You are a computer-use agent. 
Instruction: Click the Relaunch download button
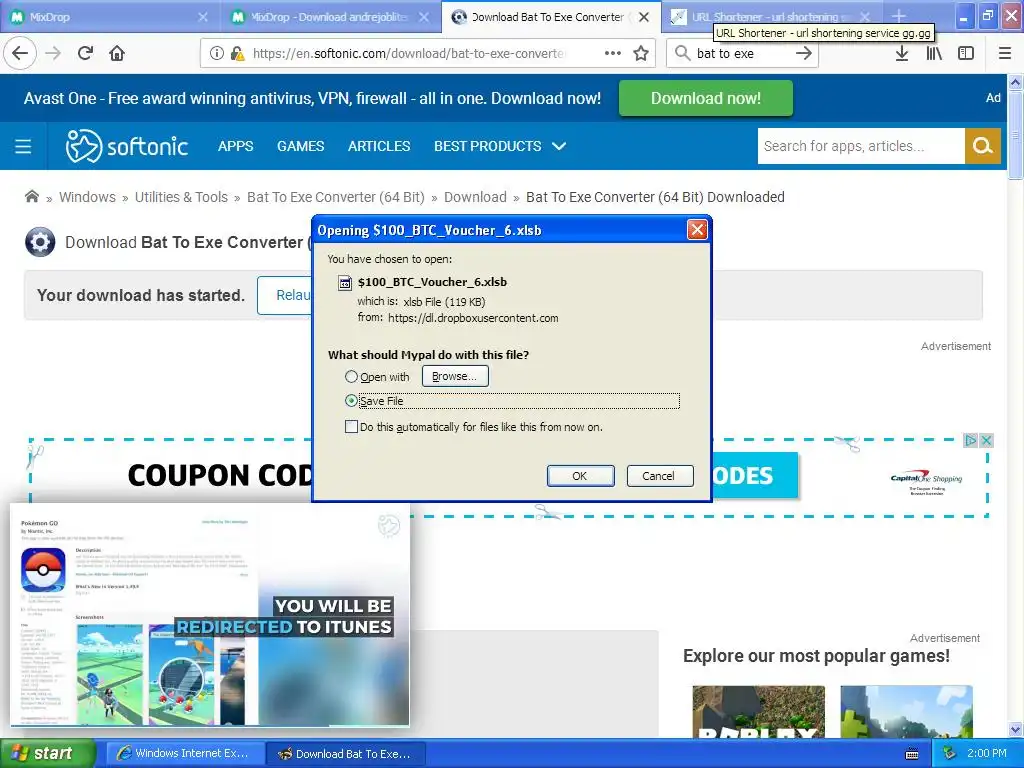285,295
